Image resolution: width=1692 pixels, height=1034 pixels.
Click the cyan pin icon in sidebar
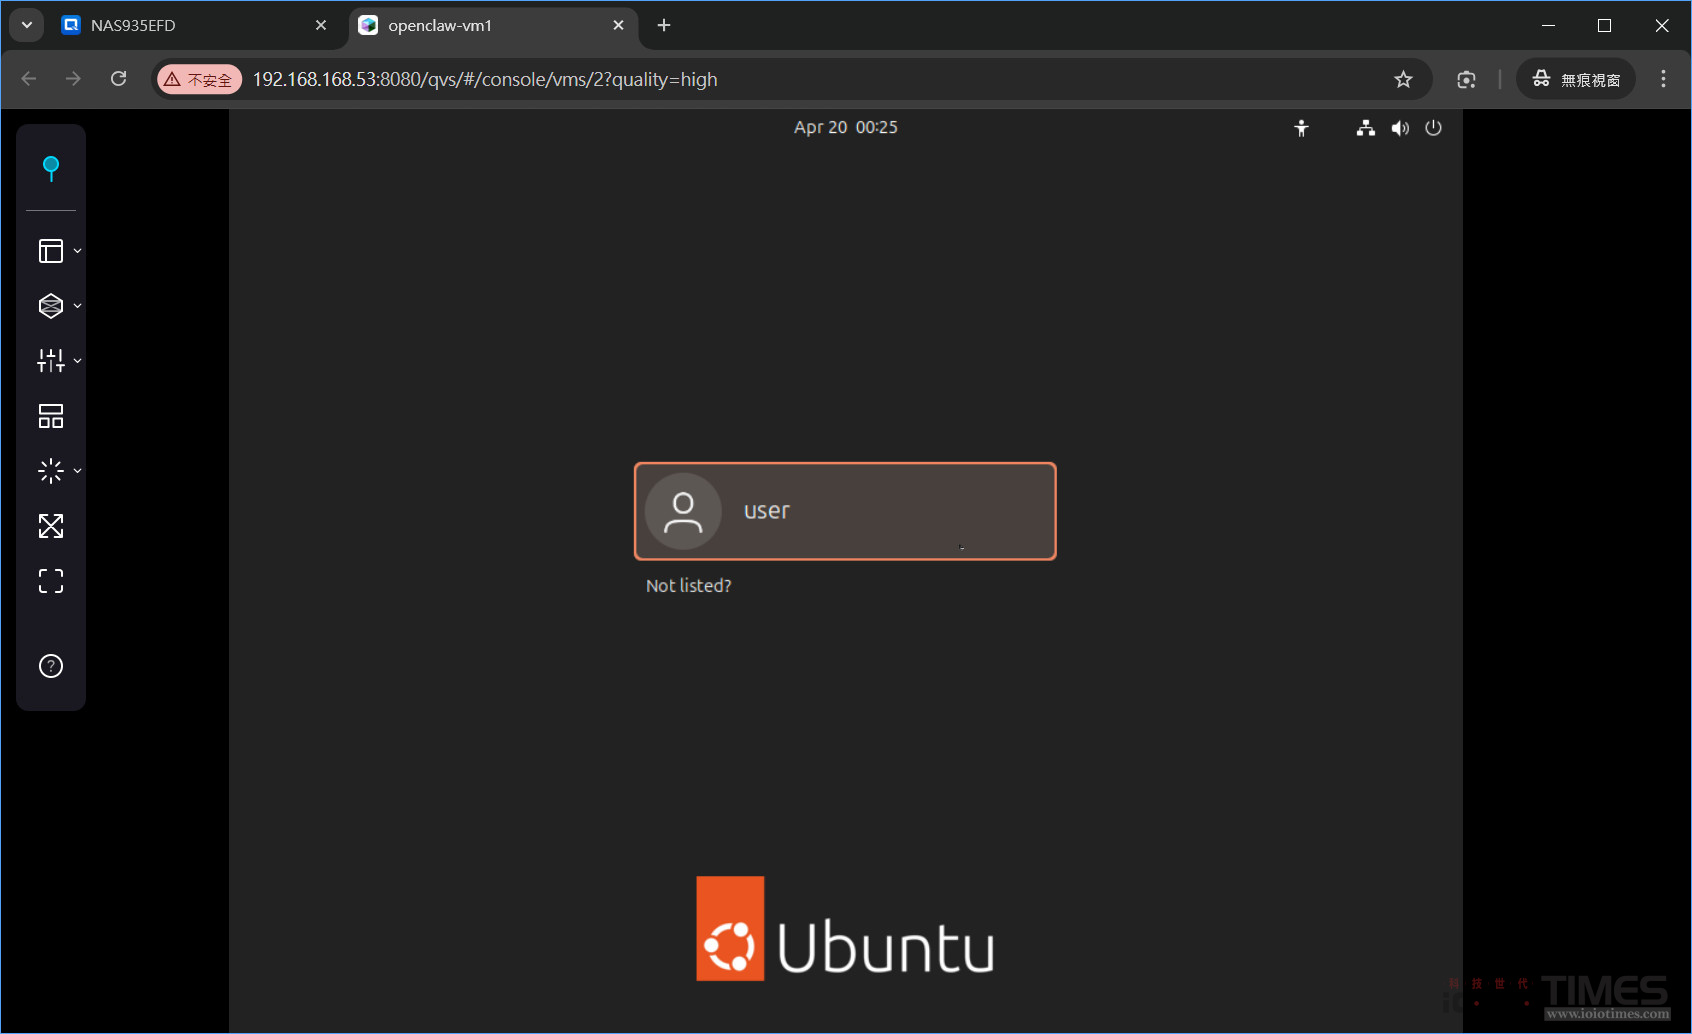(x=51, y=168)
